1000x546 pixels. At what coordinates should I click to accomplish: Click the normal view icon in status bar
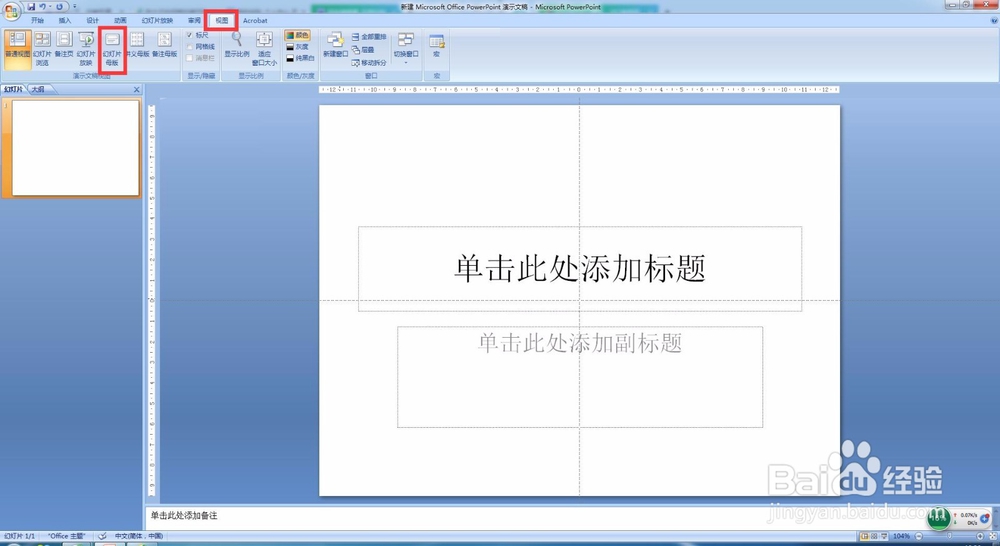pos(865,536)
